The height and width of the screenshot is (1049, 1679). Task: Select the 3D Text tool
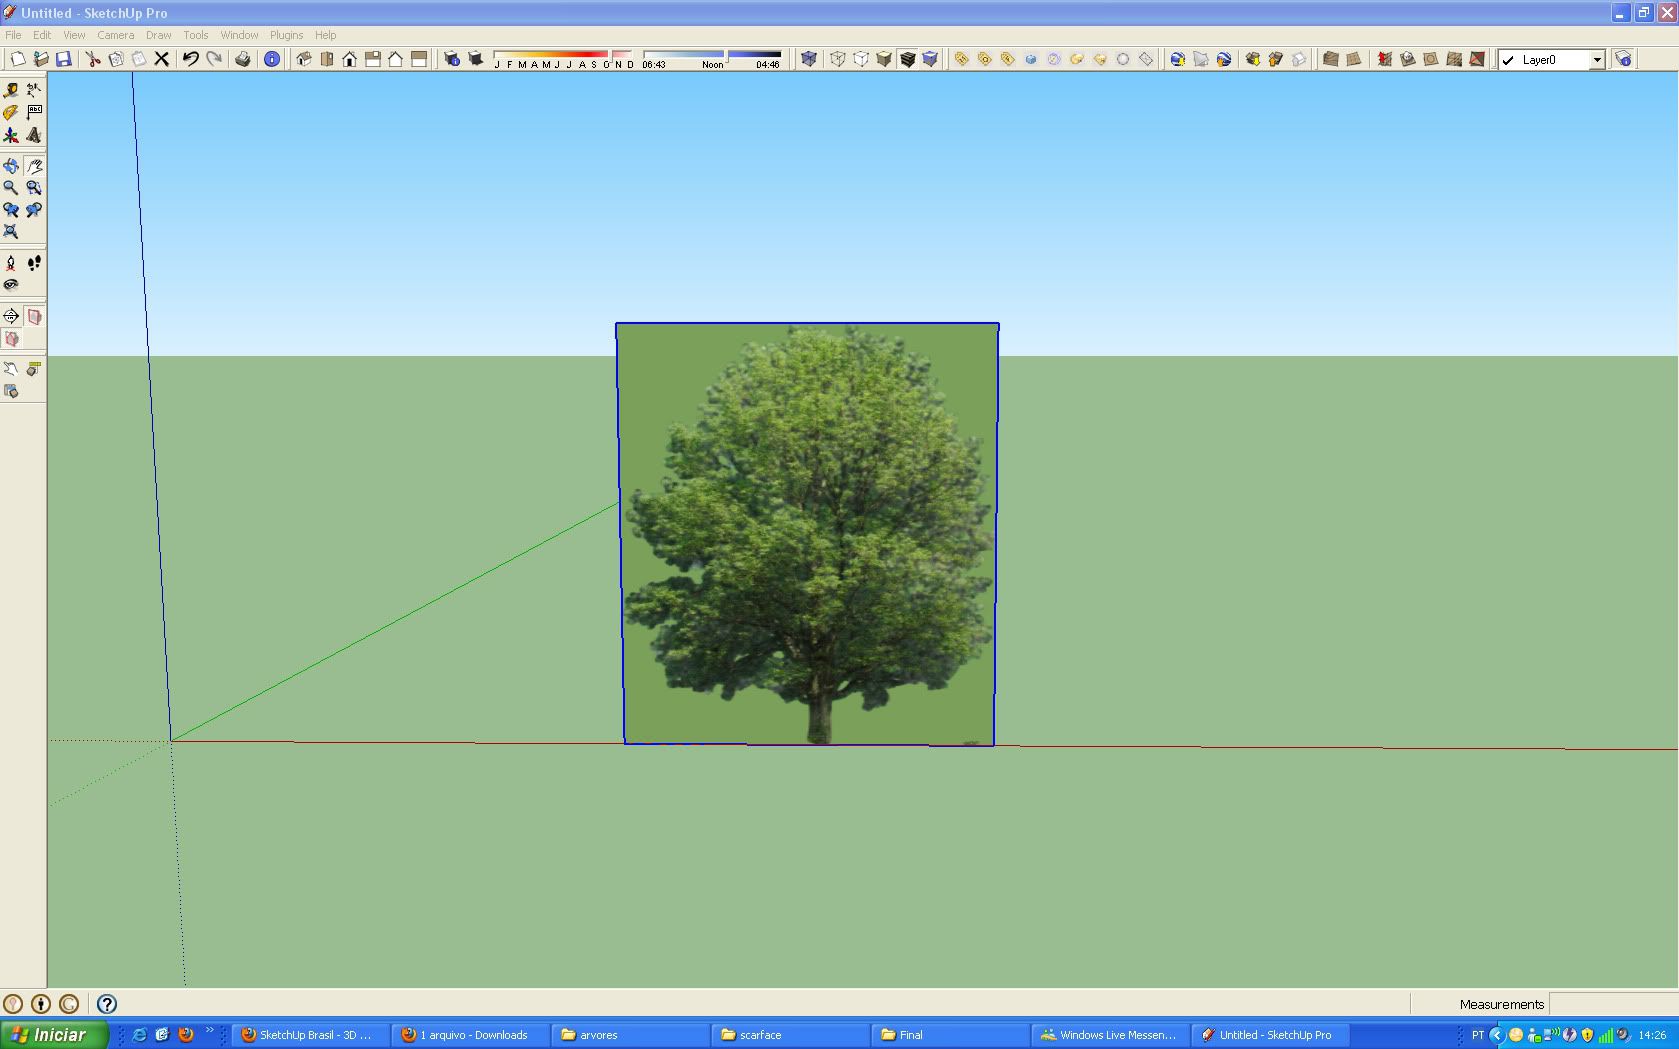(x=34, y=135)
